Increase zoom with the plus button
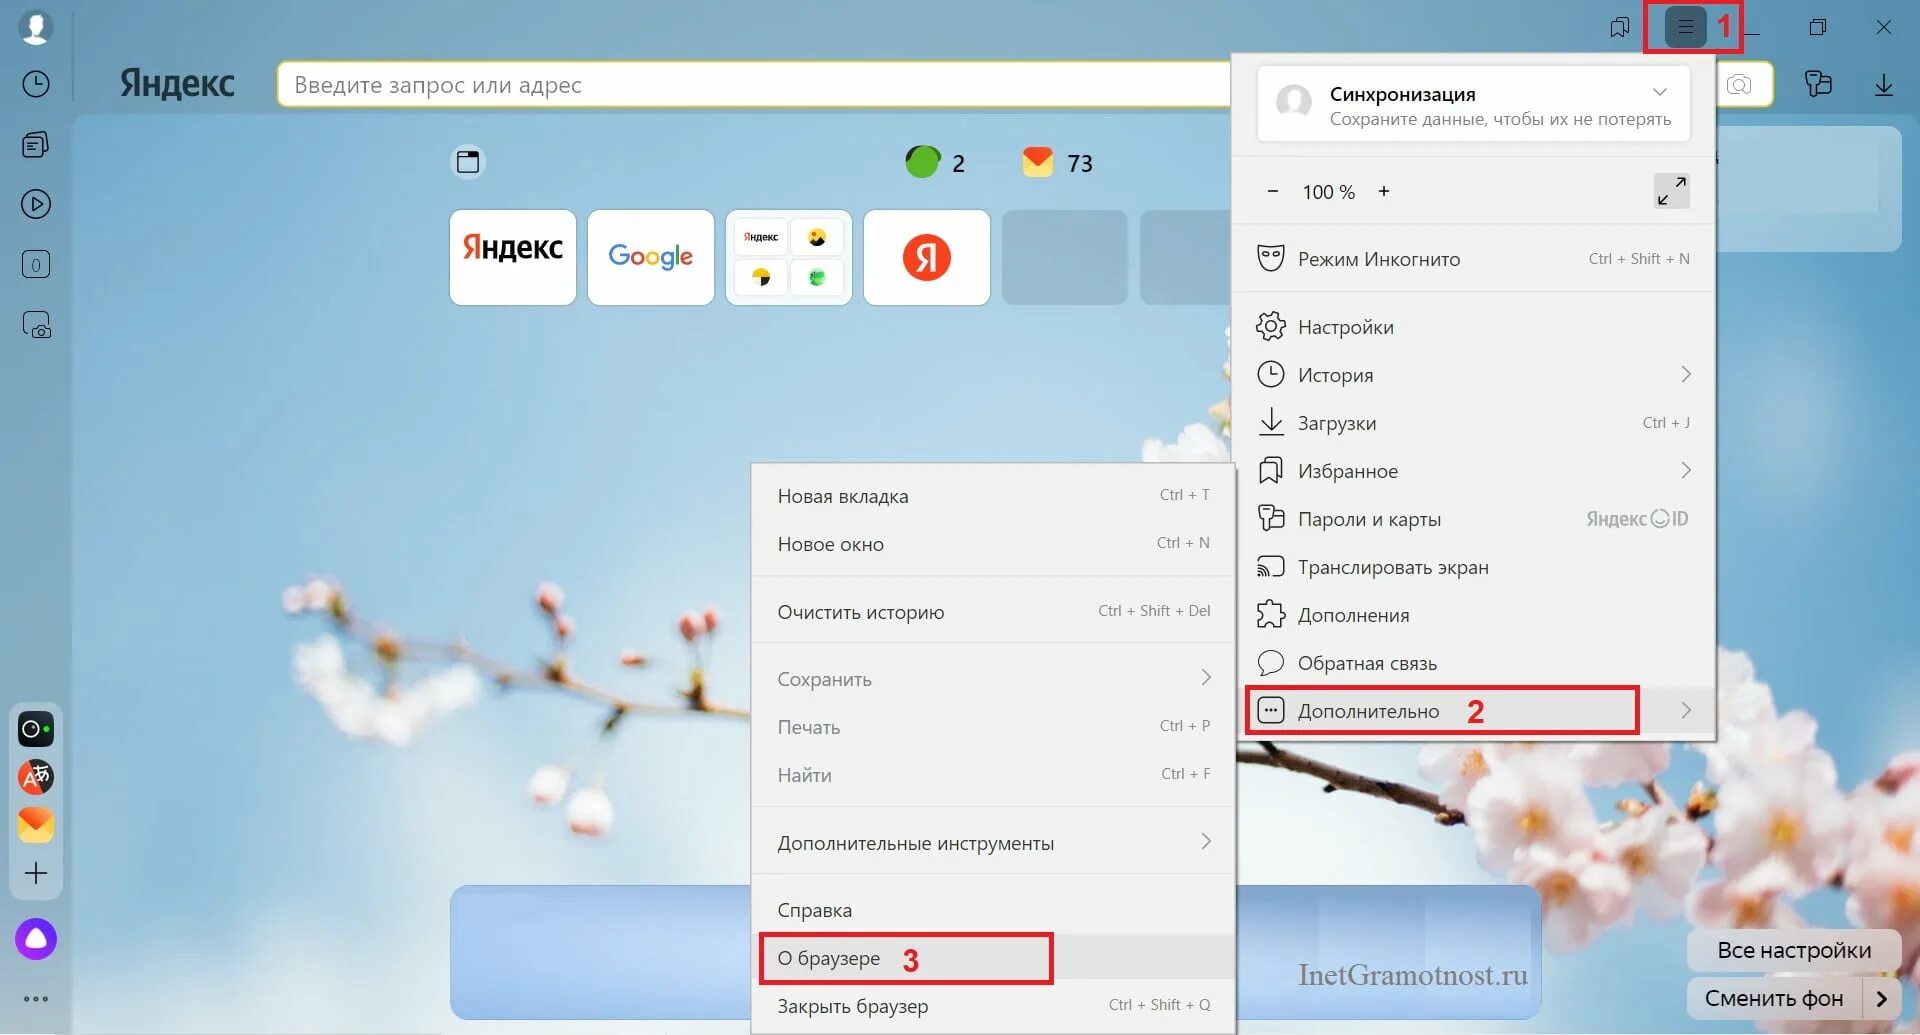 click(x=1384, y=191)
